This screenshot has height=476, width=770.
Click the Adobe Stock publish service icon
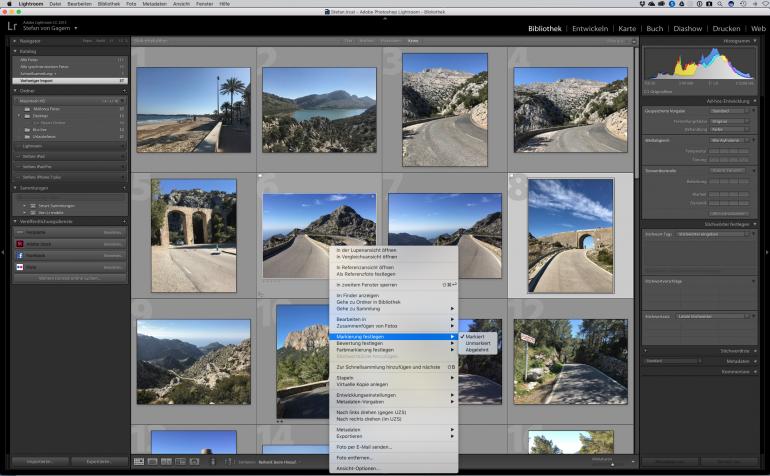[x=20, y=244]
